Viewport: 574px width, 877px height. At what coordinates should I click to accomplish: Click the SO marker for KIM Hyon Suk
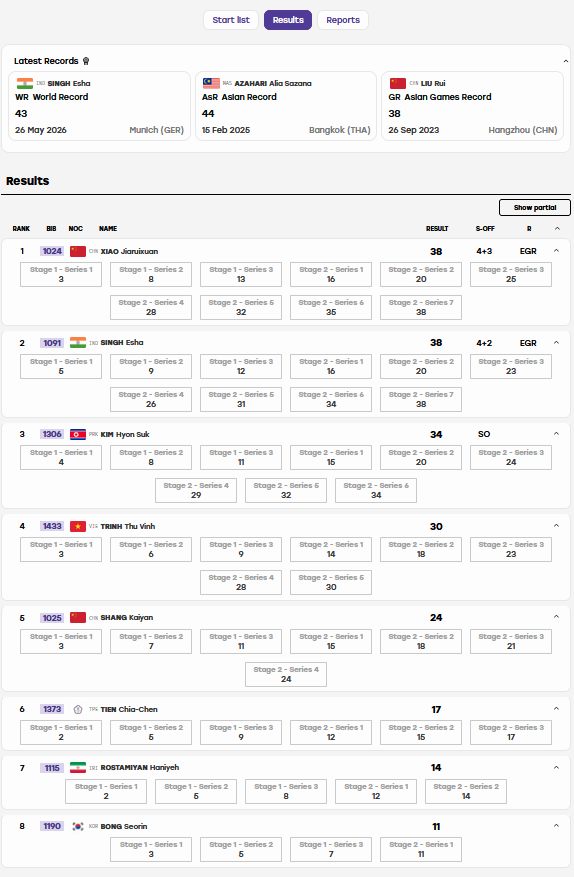click(484, 434)
